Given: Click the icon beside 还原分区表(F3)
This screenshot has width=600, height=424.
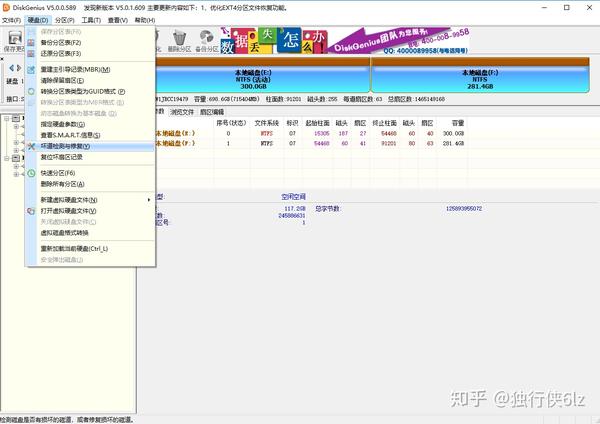Looking at the screenshot, I should click(x=31, y=54).
